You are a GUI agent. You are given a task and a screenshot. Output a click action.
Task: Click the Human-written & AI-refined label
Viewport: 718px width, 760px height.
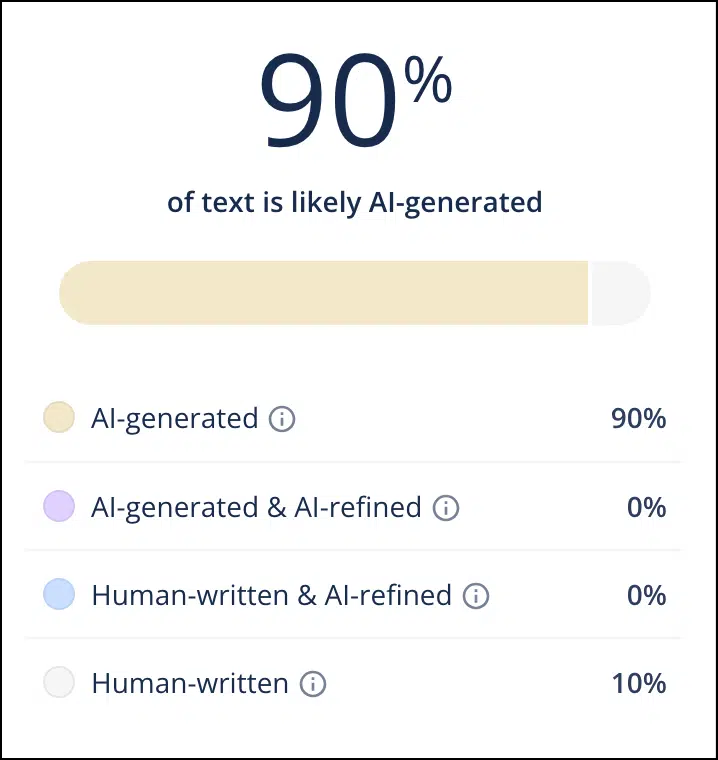pos(271,595)
